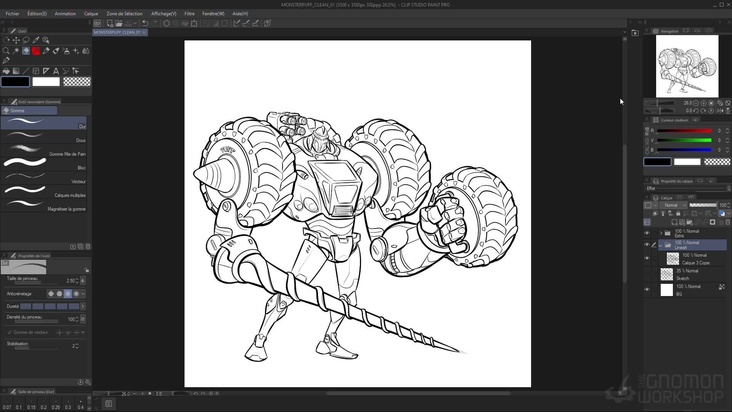732x412 pixels.
Task: Toggle Gomme de vecteur checkbox
Action: [x=9, y=332]
